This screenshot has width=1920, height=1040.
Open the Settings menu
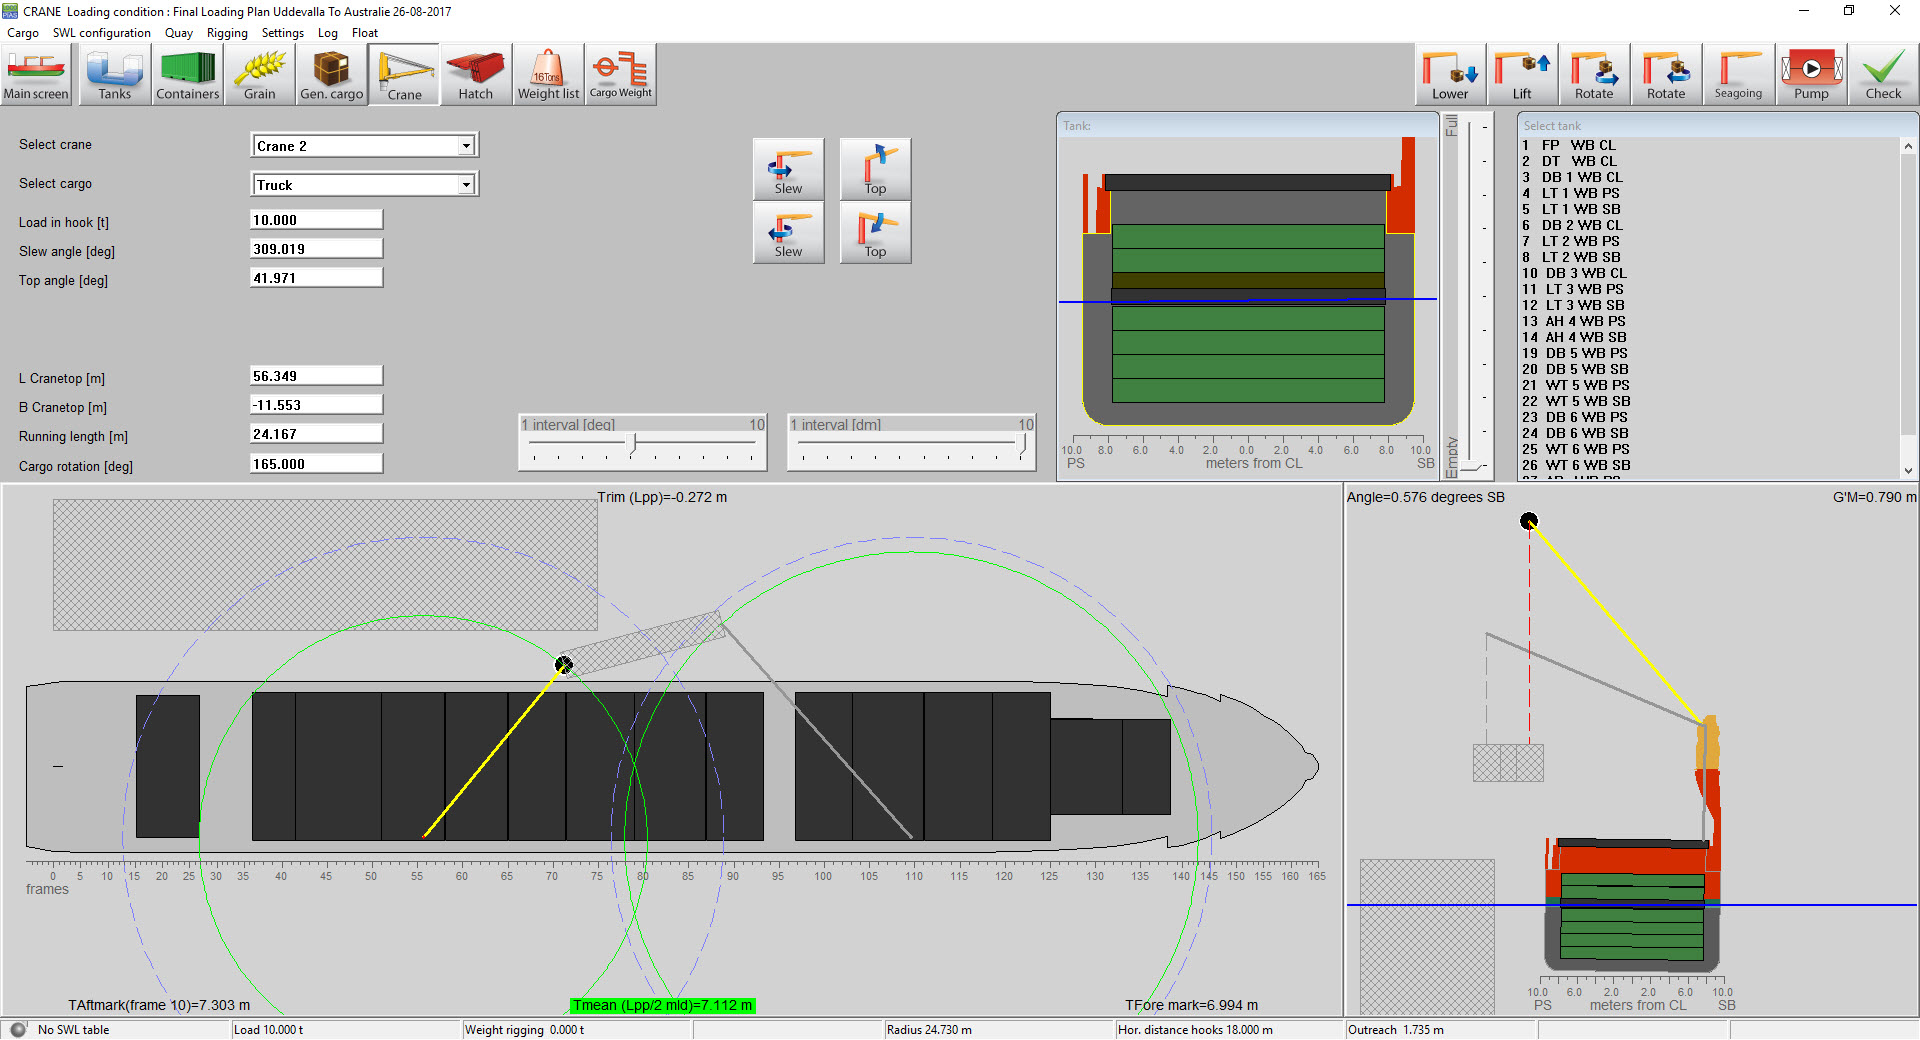pos(283,33)
